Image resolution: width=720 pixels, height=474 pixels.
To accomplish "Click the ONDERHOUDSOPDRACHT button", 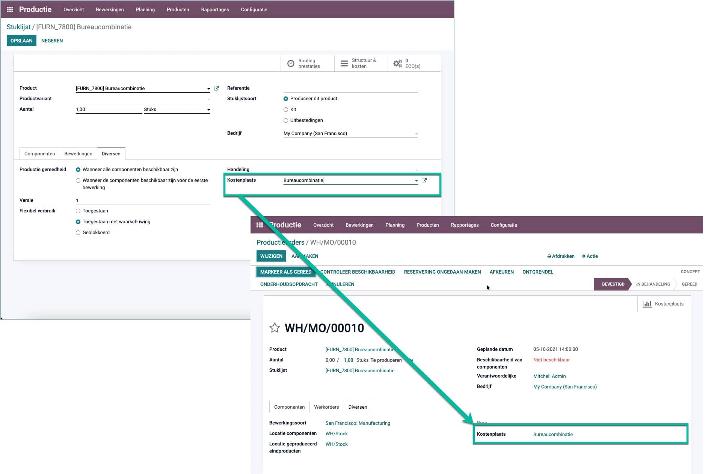I will 289,284.
